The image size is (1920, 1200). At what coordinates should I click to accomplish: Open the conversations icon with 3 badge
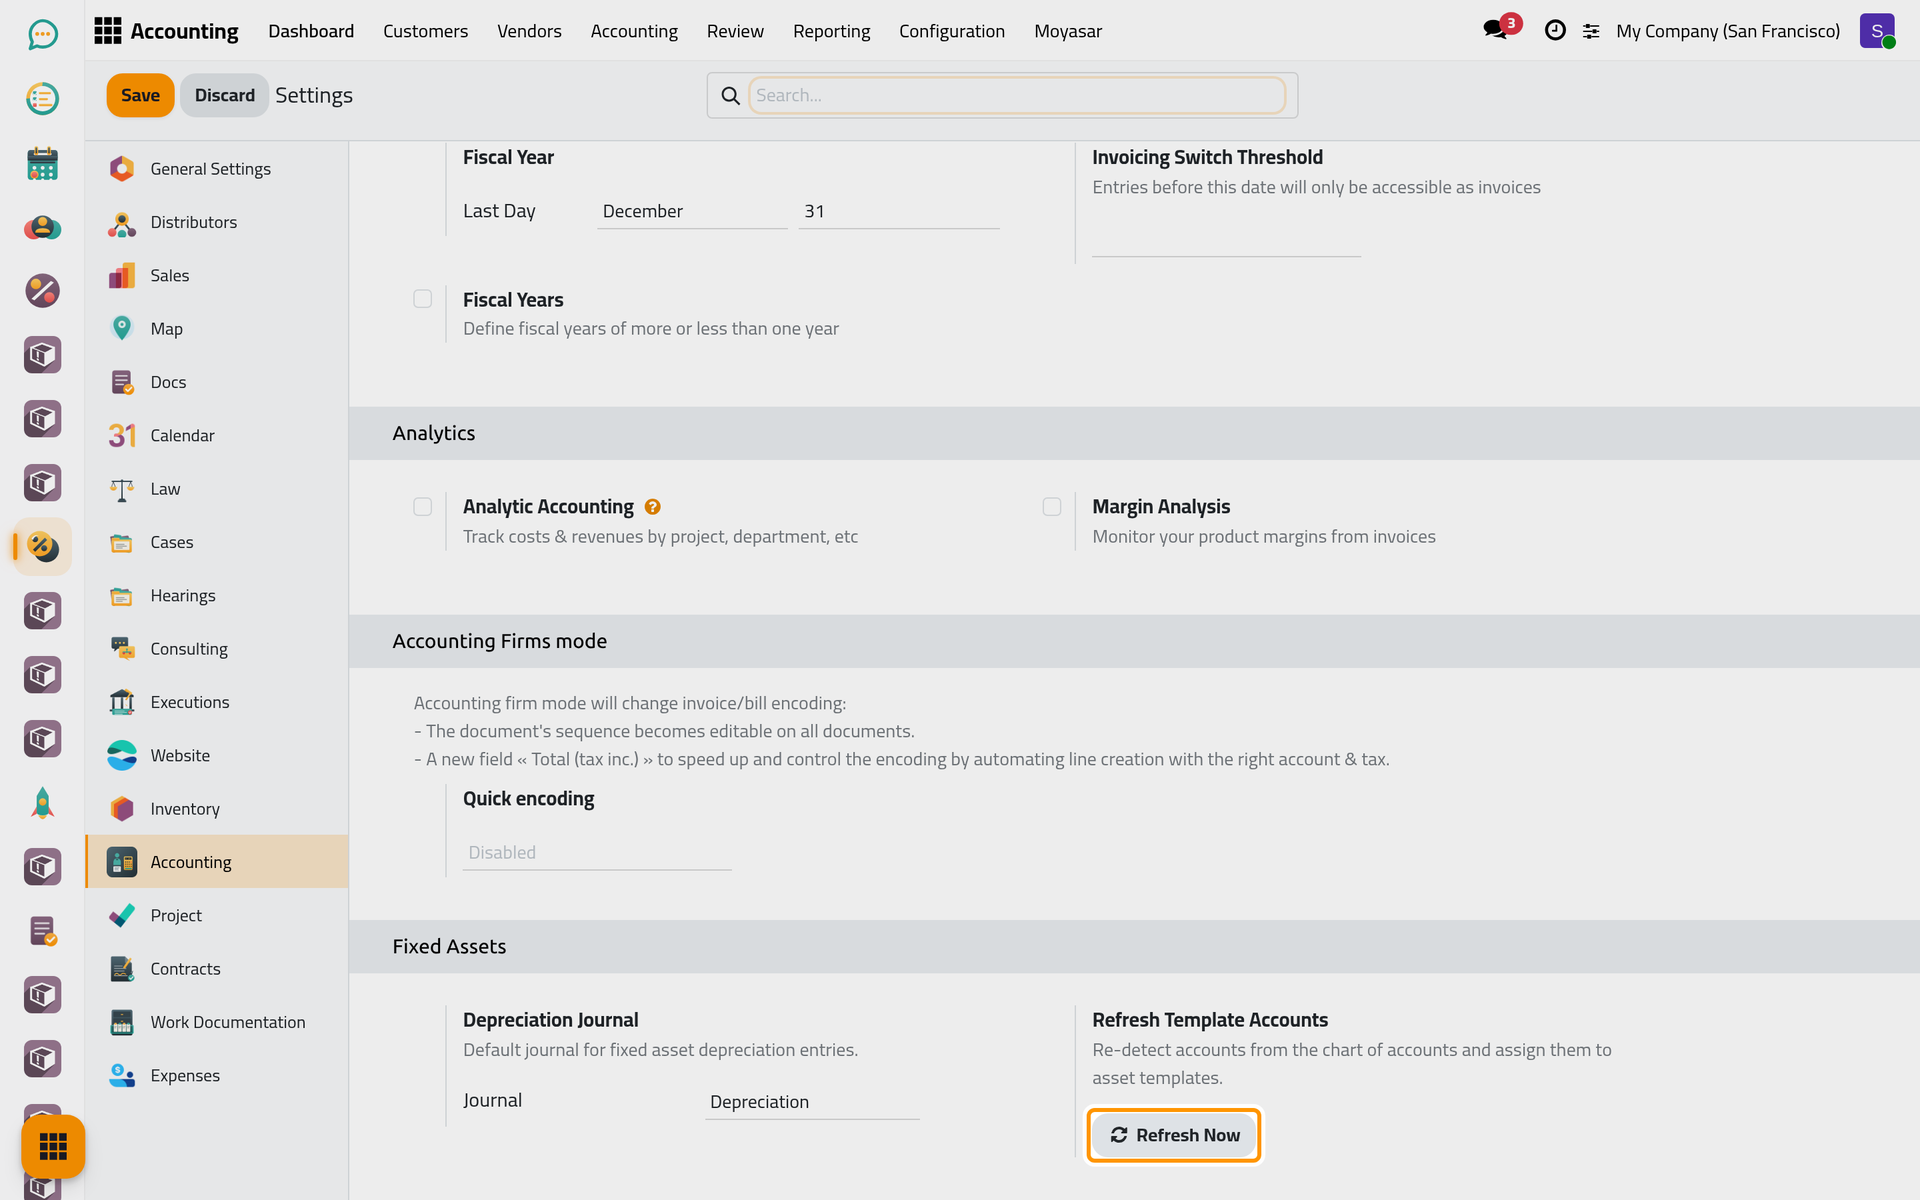1501,28
